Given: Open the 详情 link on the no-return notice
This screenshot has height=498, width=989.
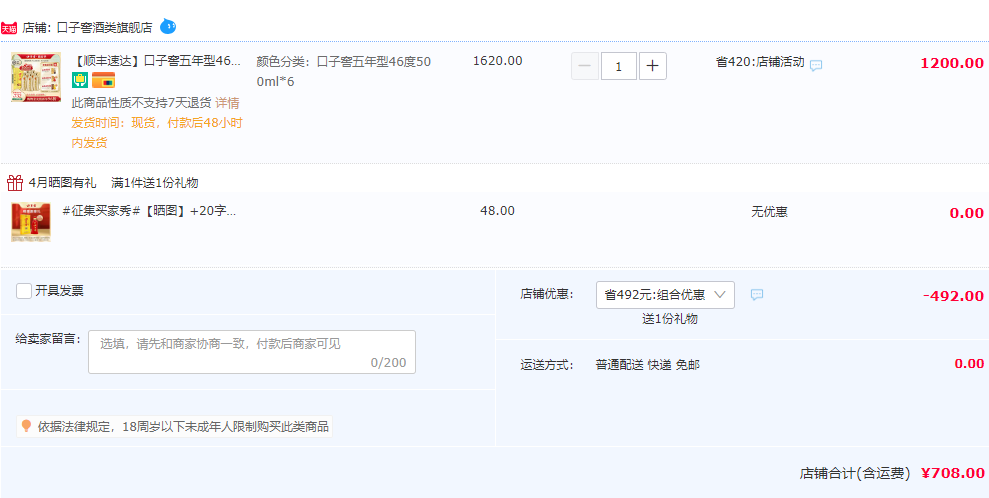Looking at the screenshot, I should pyautogui.click(x=227, y=103).
